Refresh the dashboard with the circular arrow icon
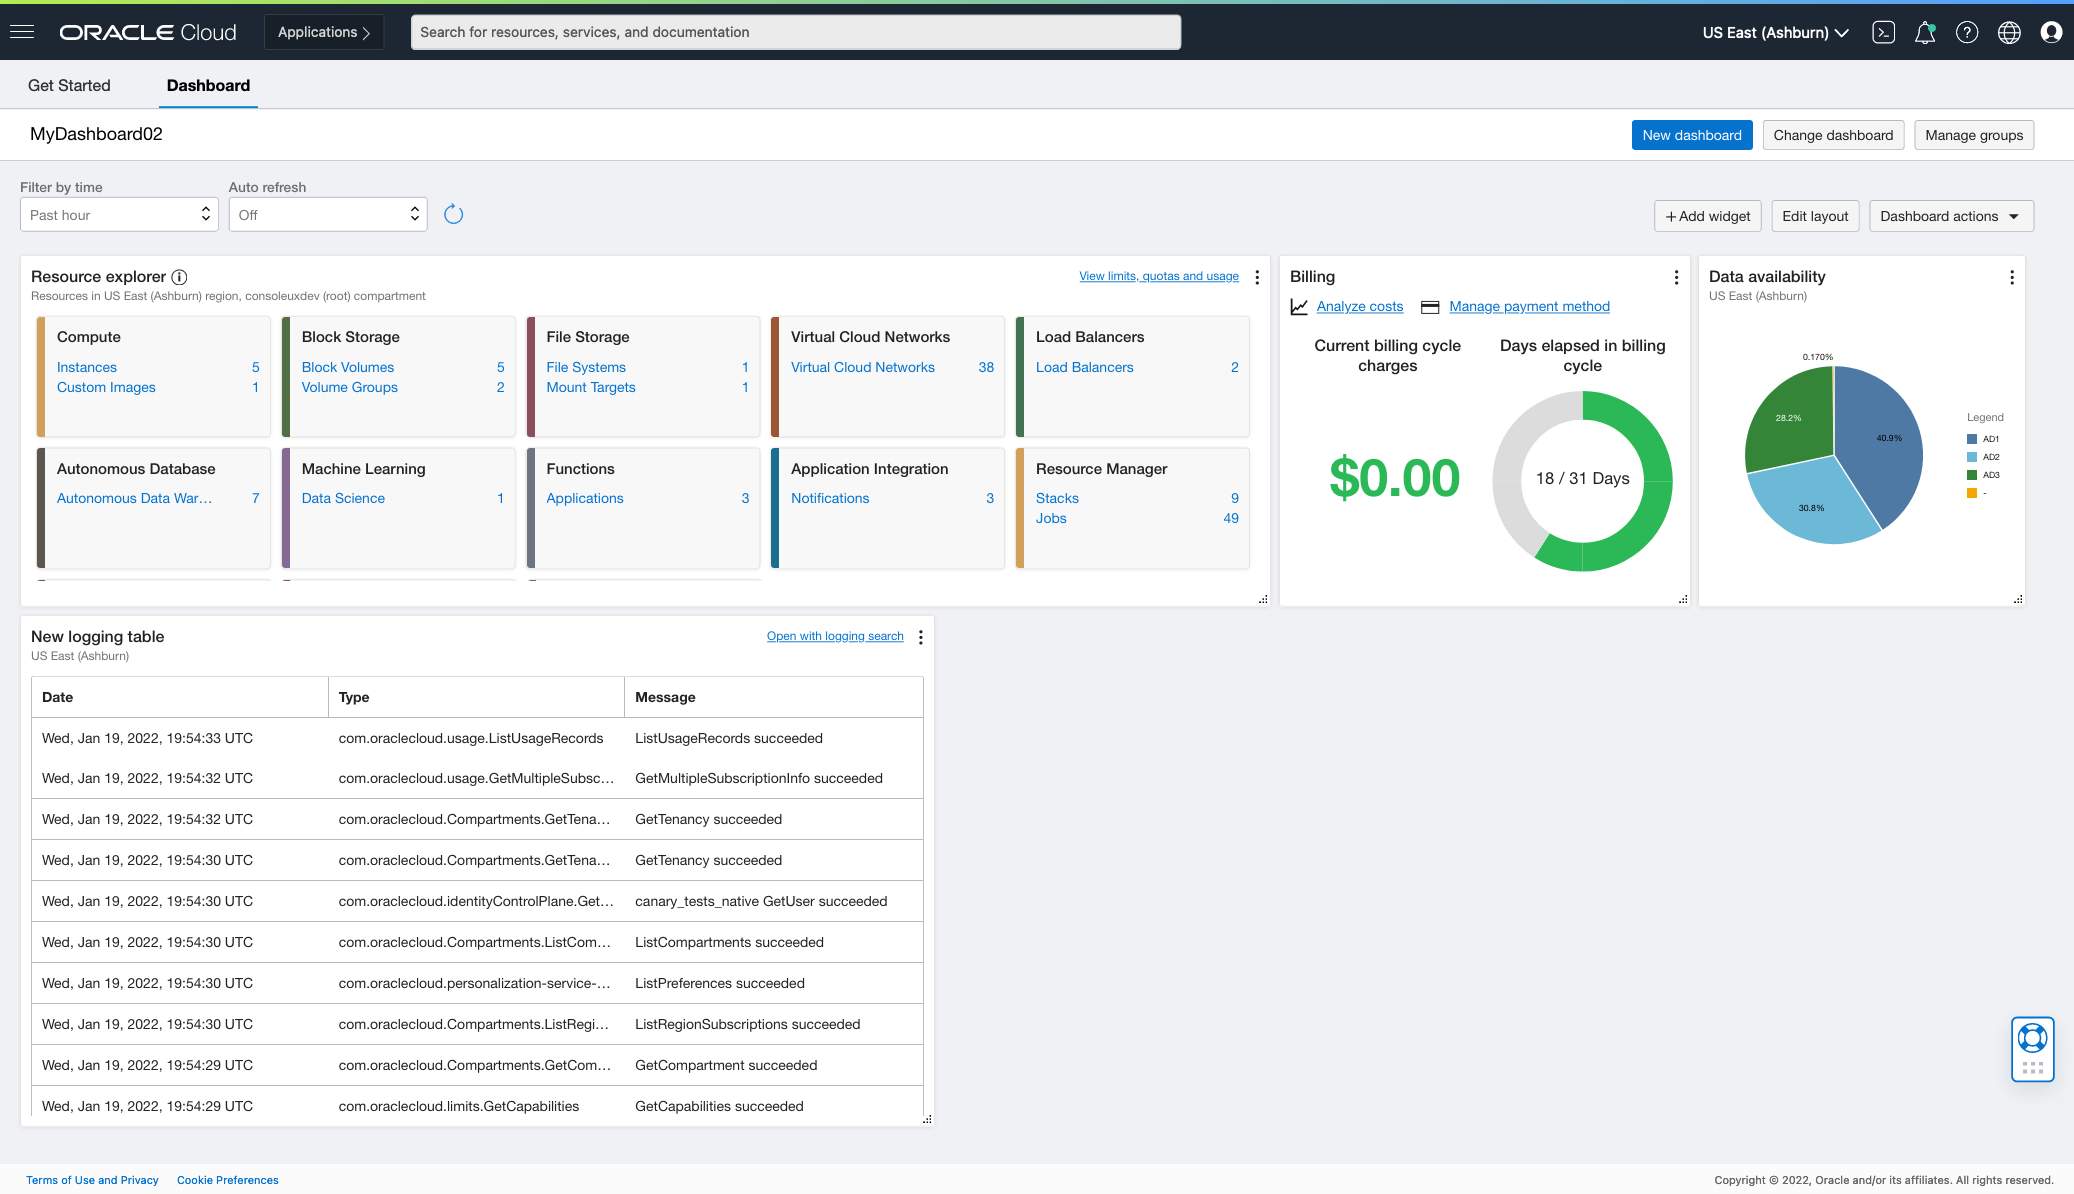Screen dimensions: 2074x1194 click(x=453, y=214)
